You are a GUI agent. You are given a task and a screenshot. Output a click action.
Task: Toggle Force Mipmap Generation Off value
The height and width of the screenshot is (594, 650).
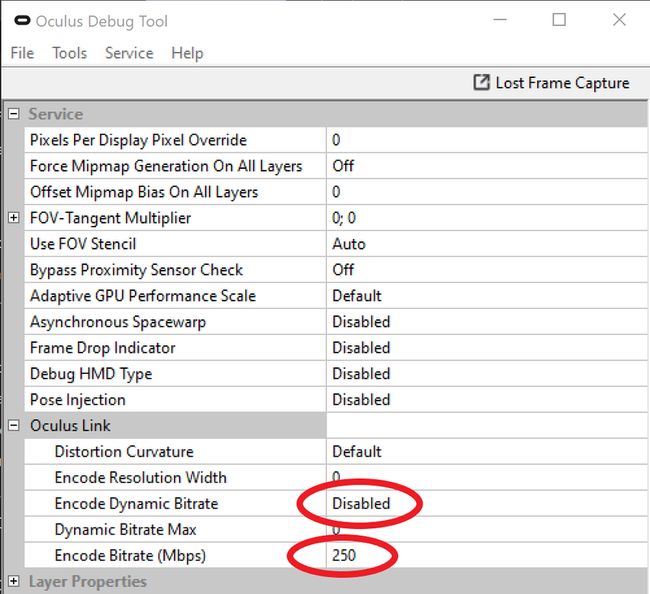tap(343, 166)
